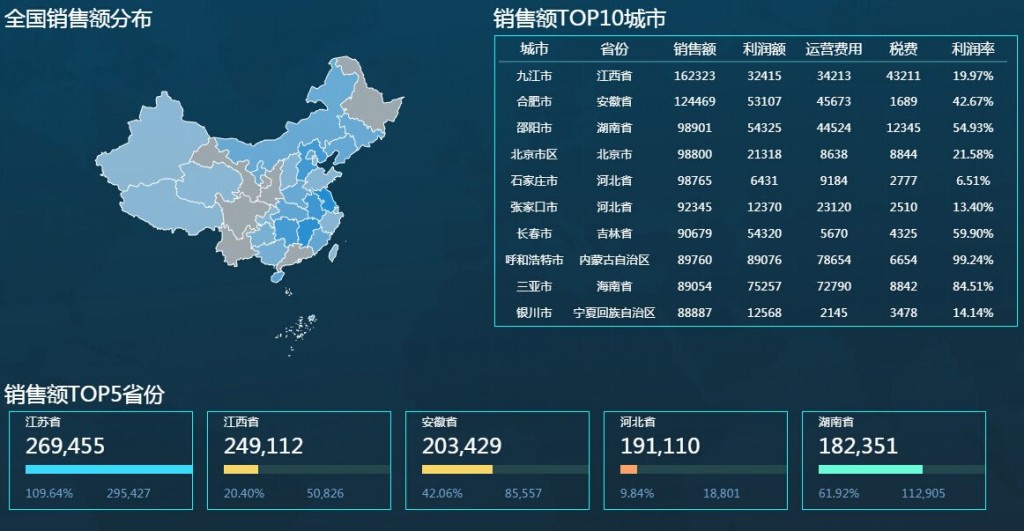This screenshot has width=1024, height=531.
Task: Click the 269,455 value in 江苏省 card
Action: [65, 446]
